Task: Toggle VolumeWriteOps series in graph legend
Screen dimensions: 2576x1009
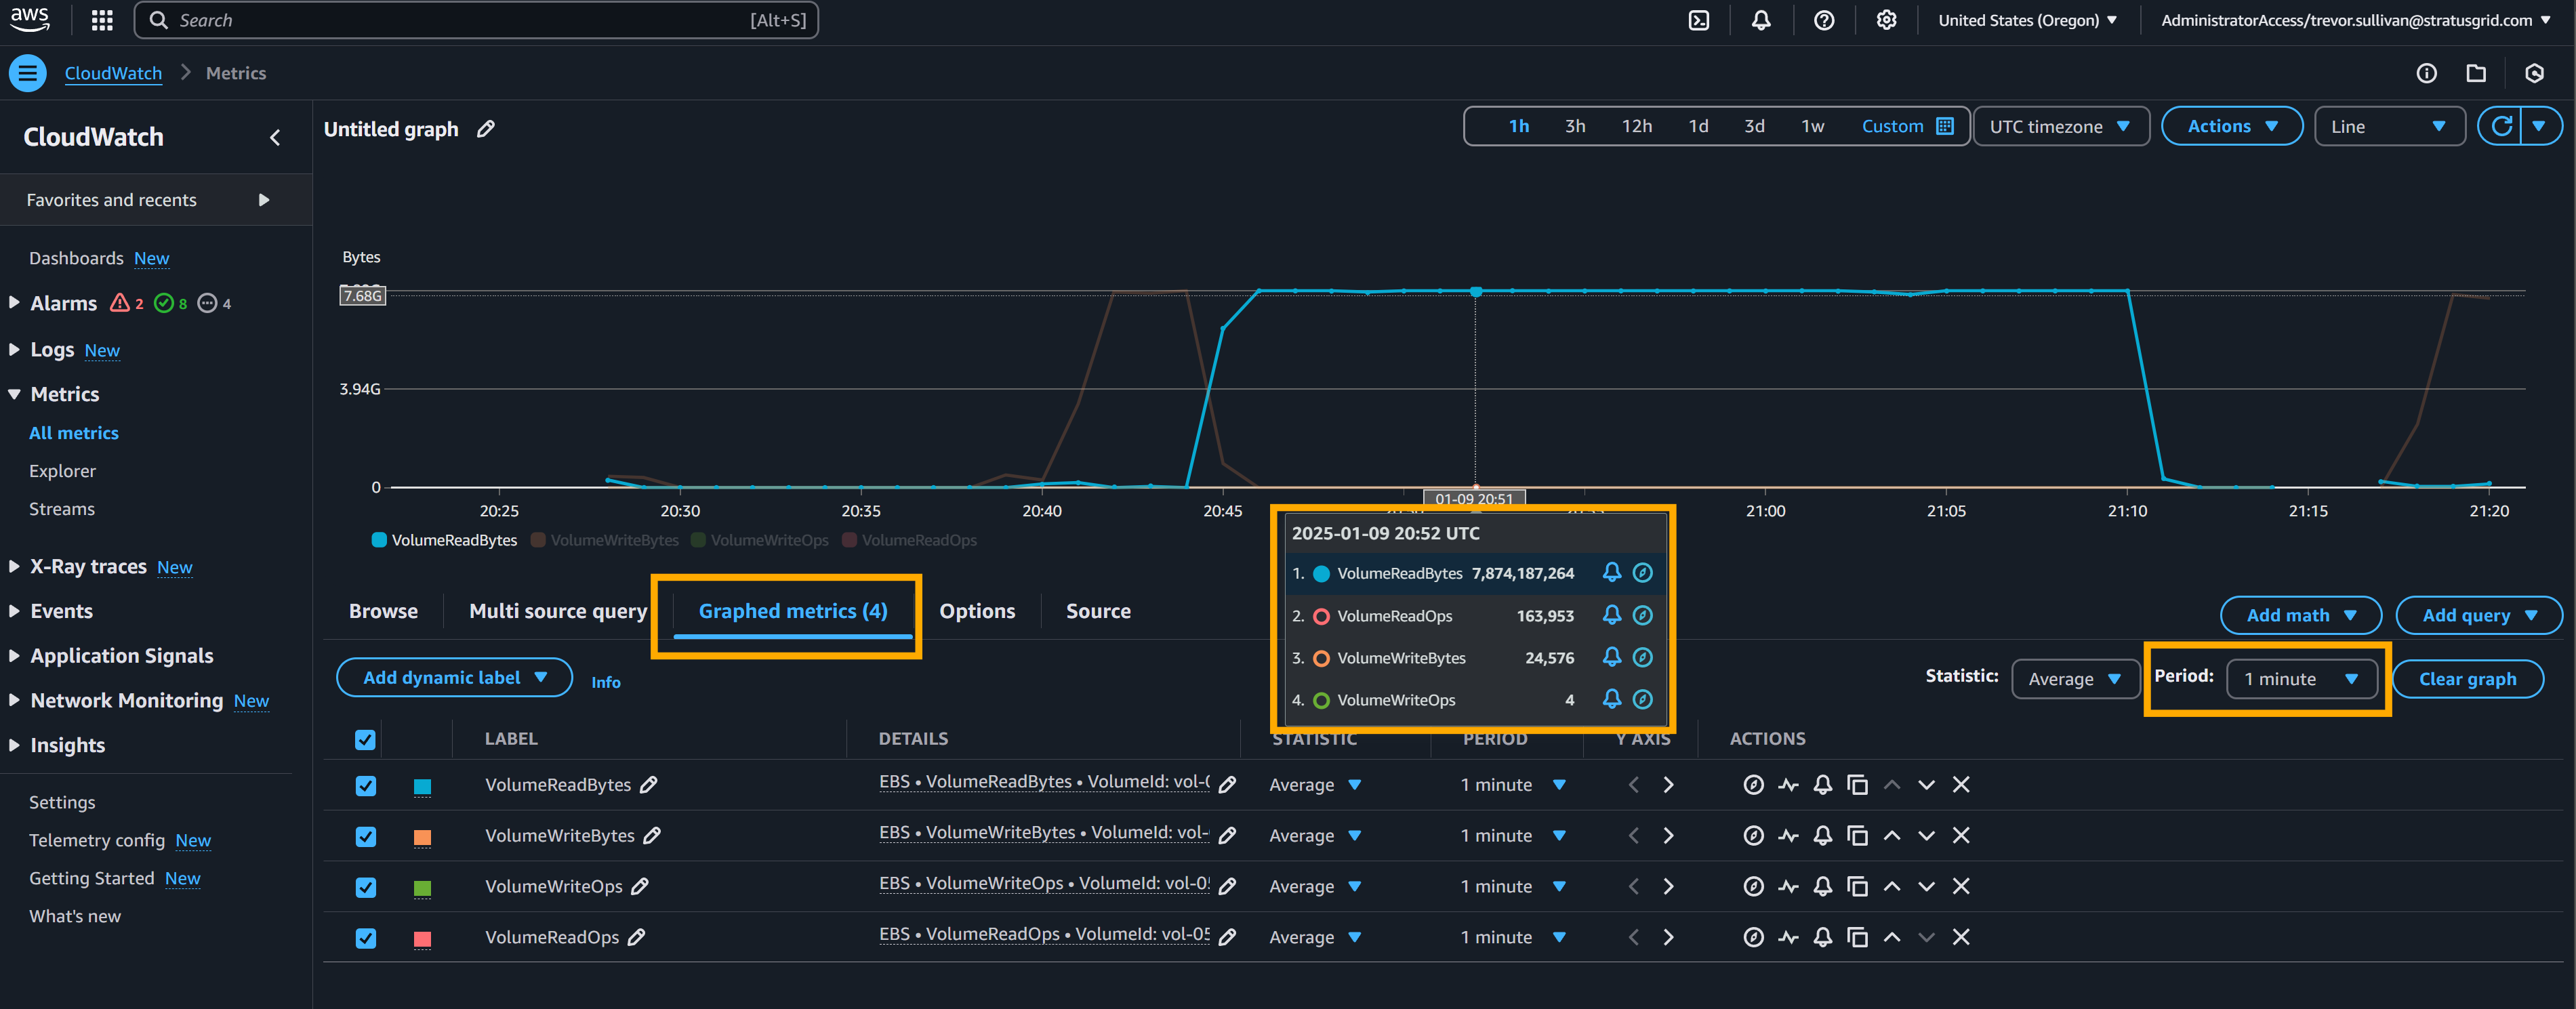Action: pyautogui.click(x=760, y=540)
